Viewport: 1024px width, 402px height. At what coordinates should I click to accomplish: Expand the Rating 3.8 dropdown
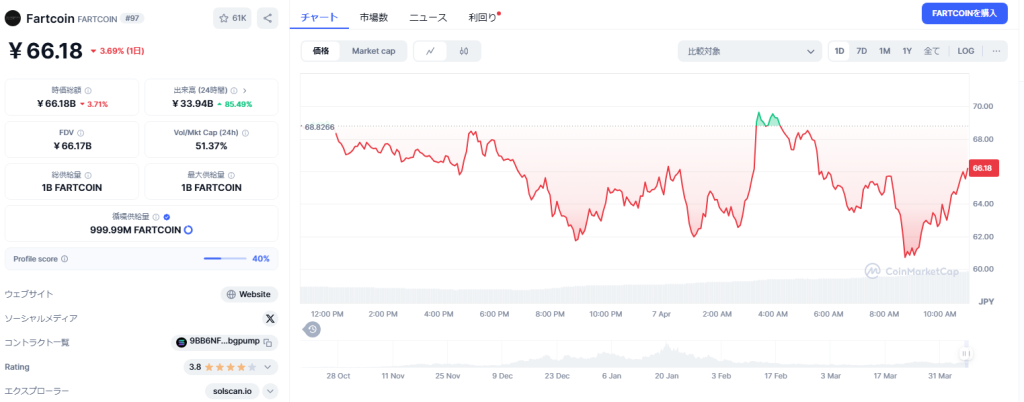pyautogui.click(x=267, y=367)
